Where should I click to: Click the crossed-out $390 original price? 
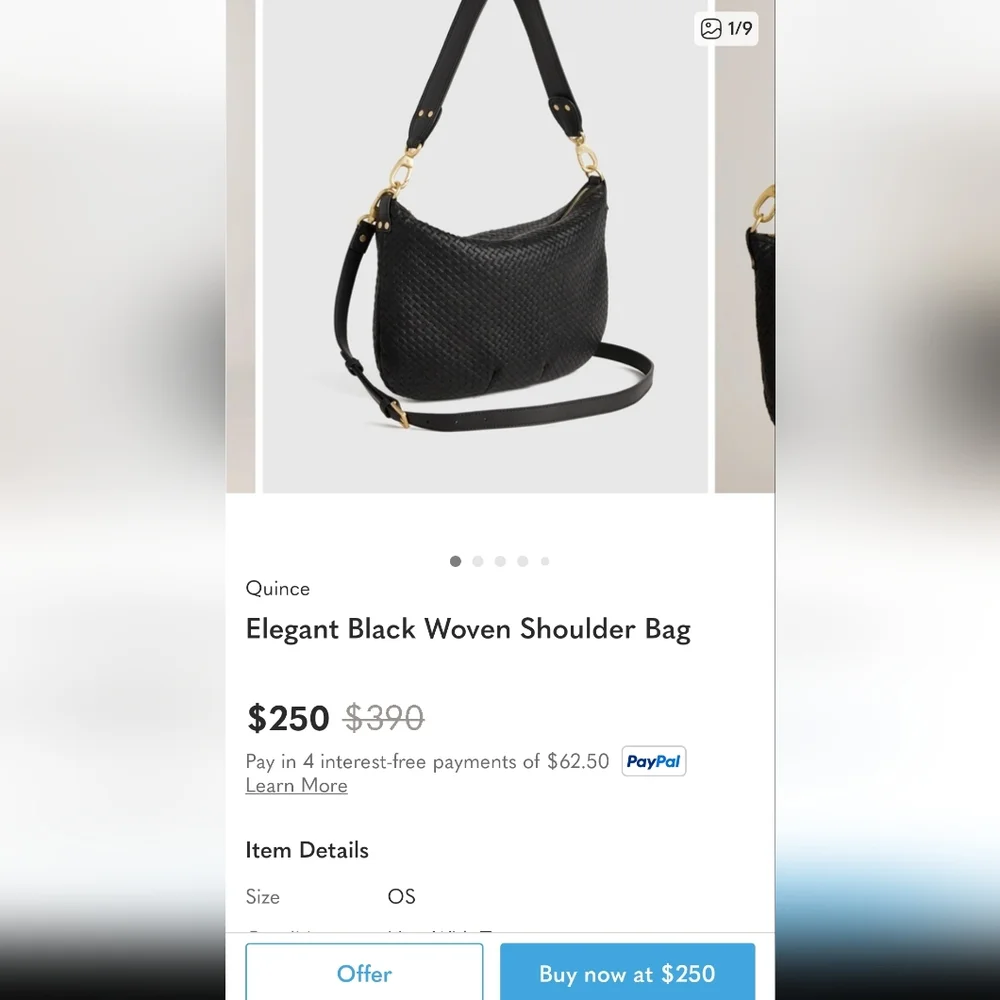pyautogui.click(x=384, y=718)
